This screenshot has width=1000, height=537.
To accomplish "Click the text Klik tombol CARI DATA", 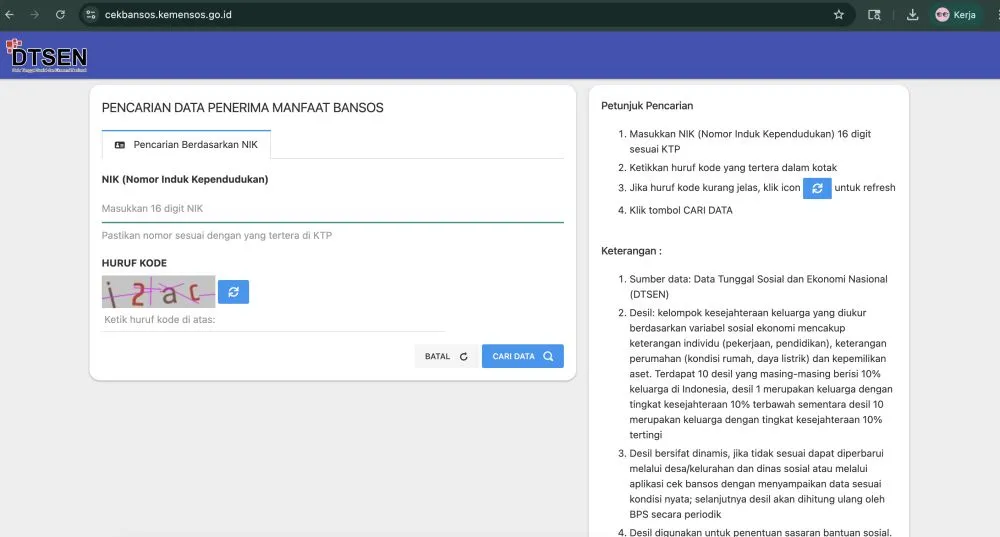I will click(x=680, y=210).
